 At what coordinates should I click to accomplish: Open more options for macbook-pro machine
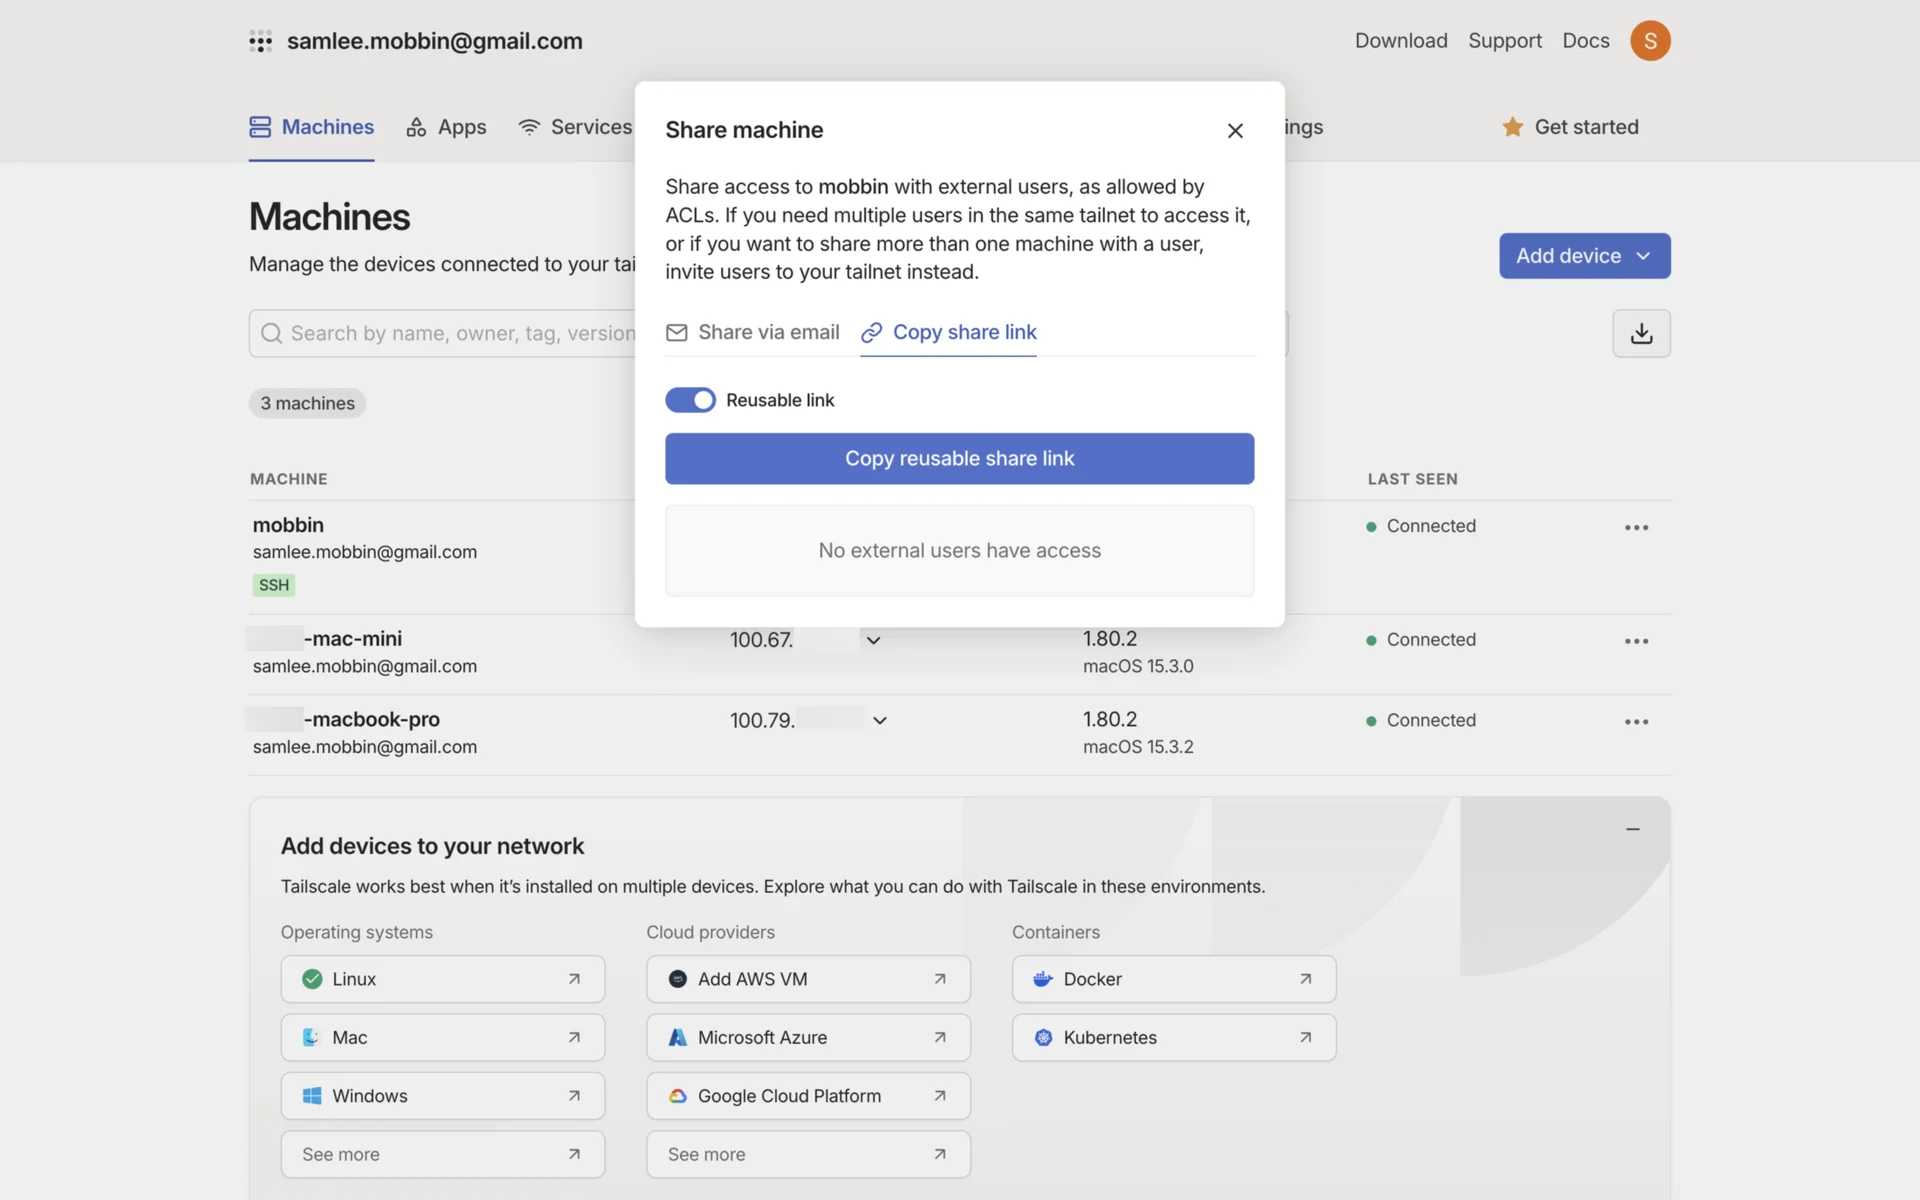pyautogui.click(x=1636, y=721)
